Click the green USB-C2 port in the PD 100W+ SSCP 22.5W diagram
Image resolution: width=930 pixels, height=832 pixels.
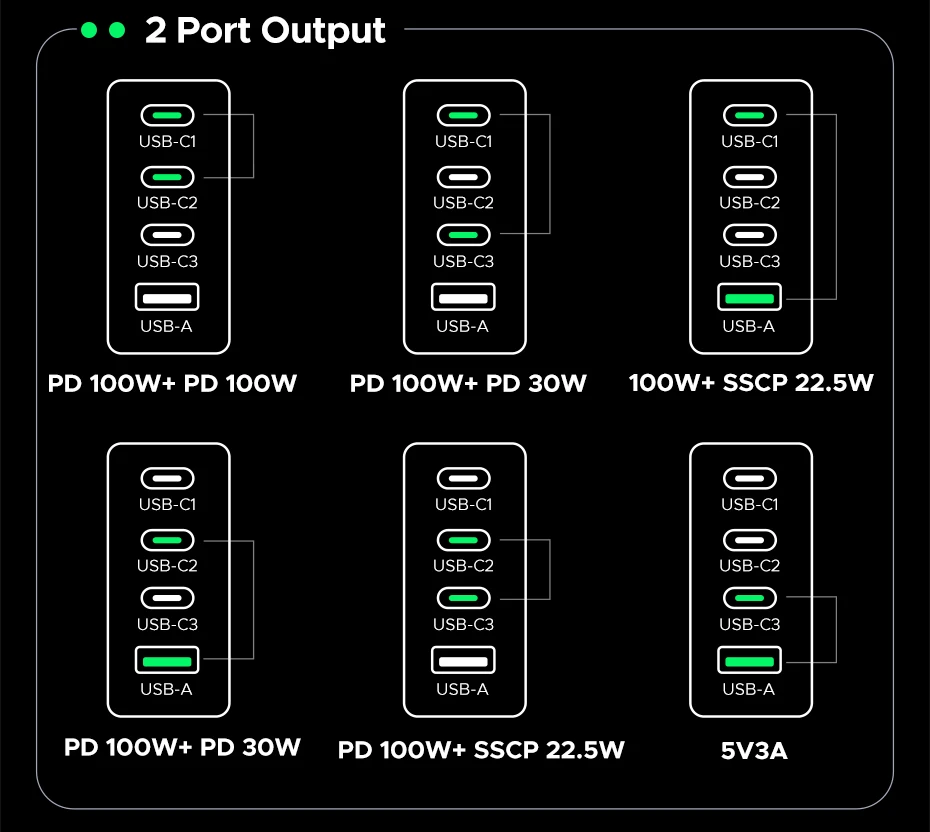463,540
